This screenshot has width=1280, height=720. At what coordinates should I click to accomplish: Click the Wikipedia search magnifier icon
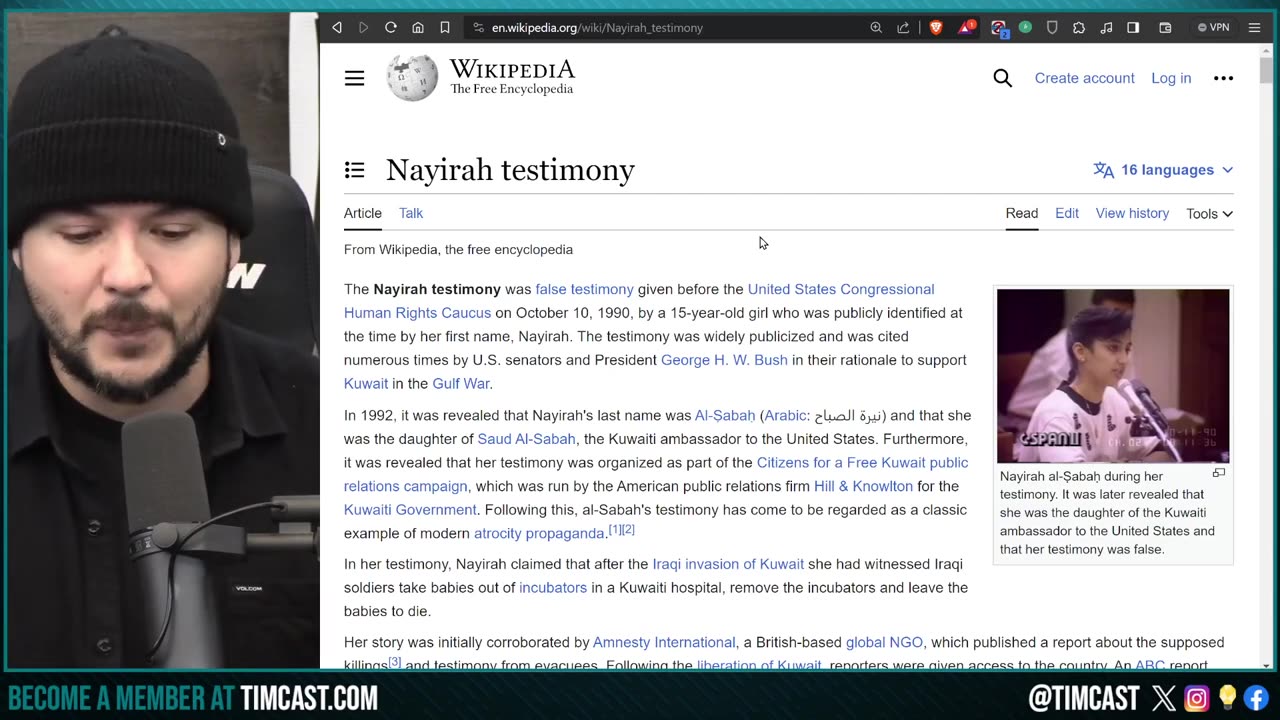click(1002, 78)
